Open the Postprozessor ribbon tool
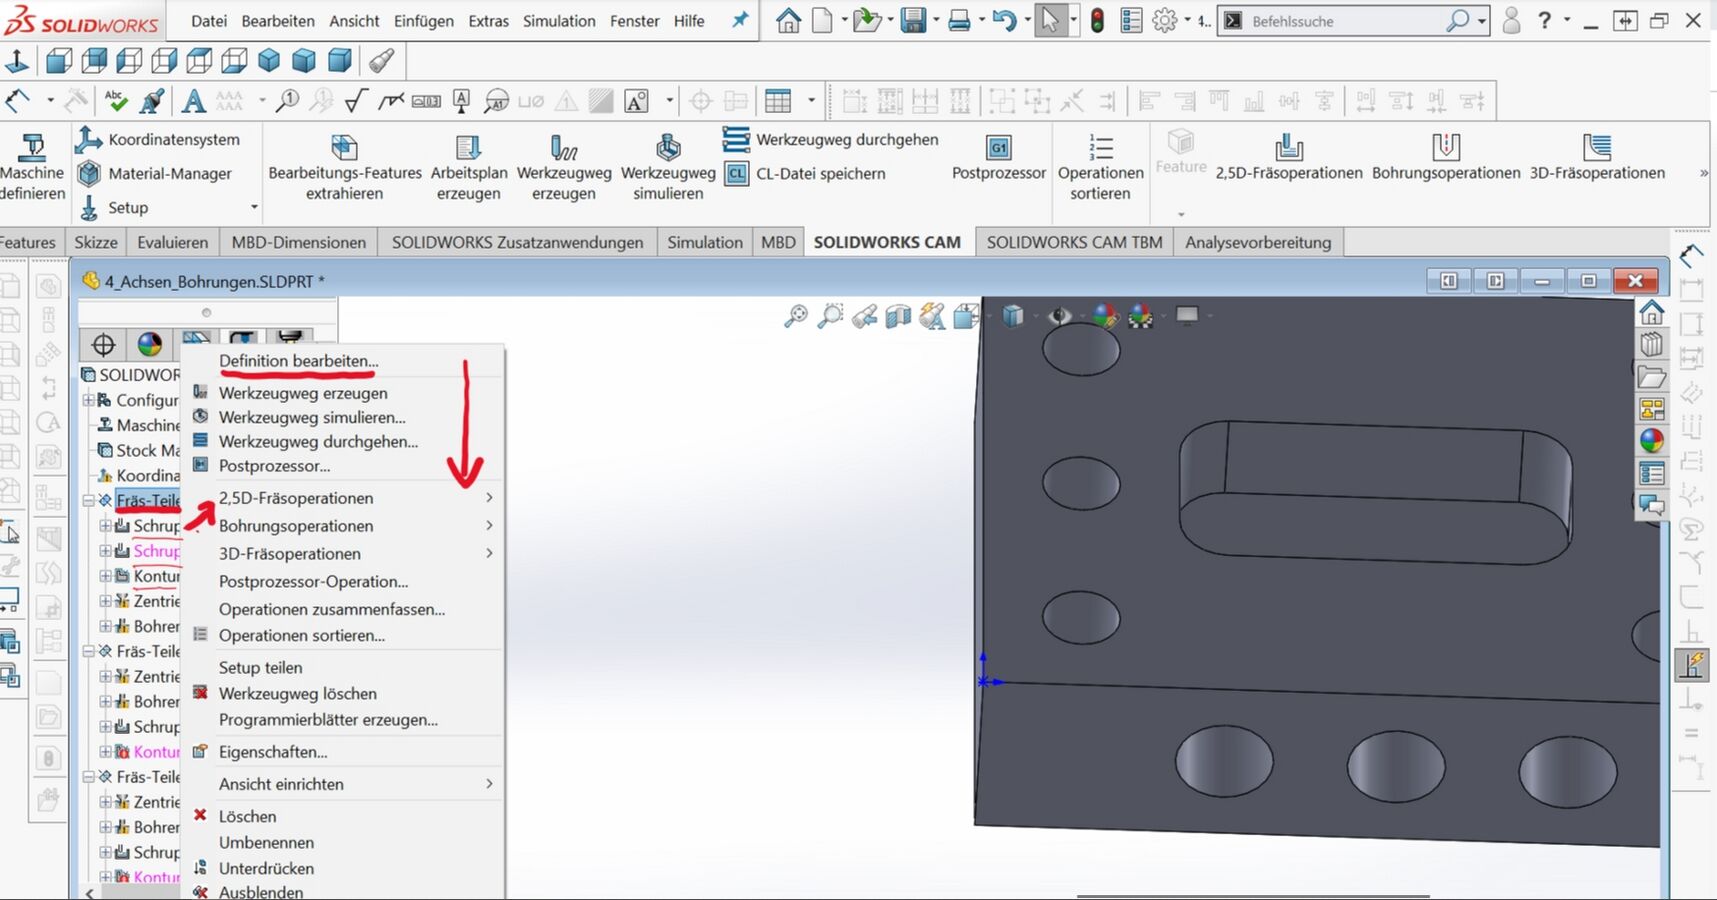This screenshot has width=1717, height=900. [998, 149]
